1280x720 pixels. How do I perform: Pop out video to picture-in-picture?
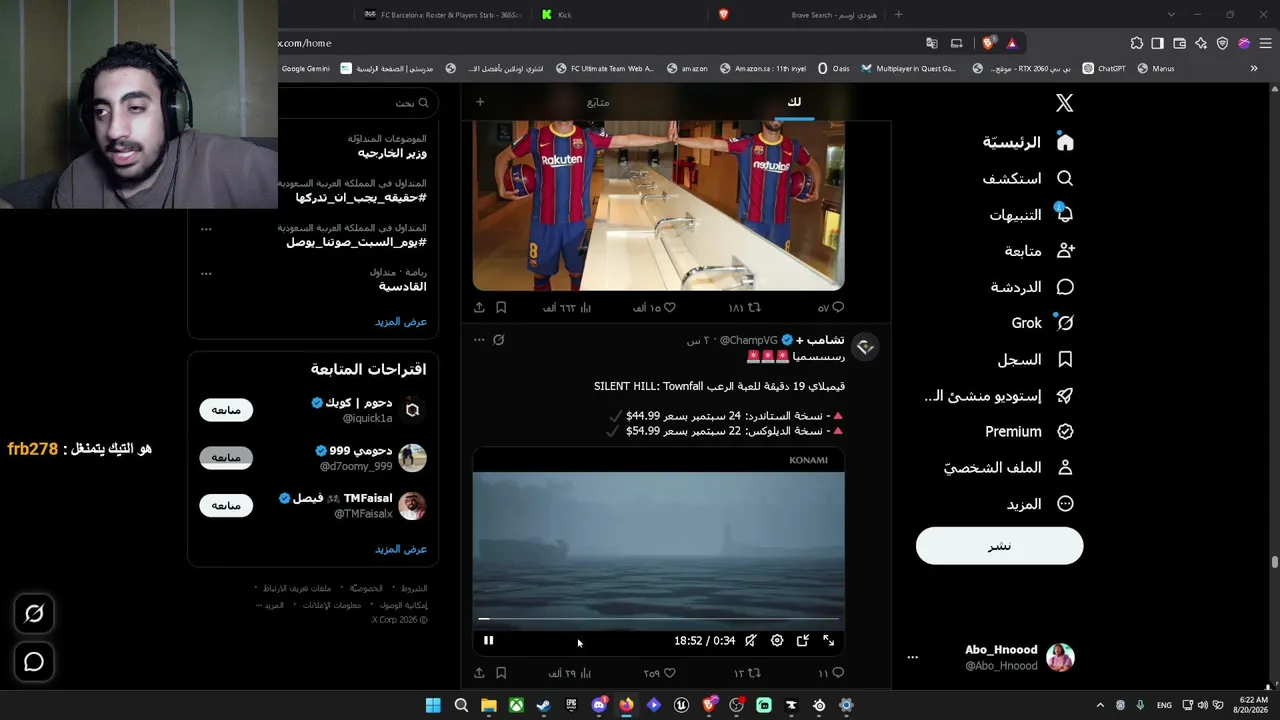[x=803, y=641]
